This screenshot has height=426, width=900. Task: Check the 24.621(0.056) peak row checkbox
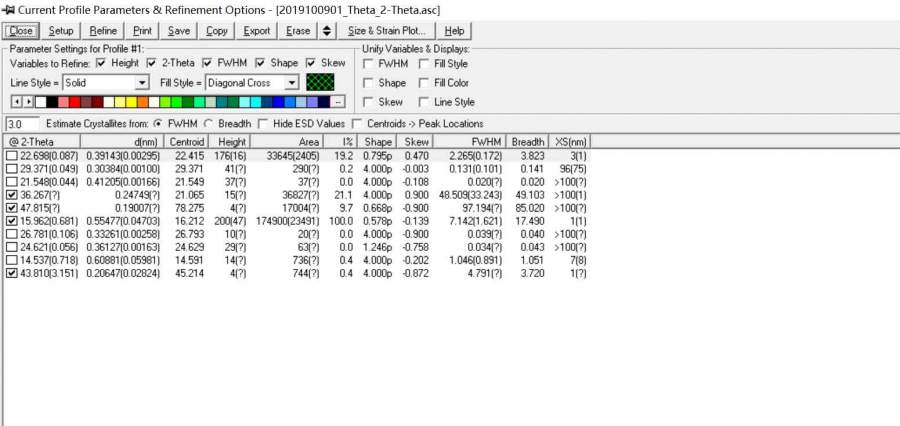[x=12, y=247]
